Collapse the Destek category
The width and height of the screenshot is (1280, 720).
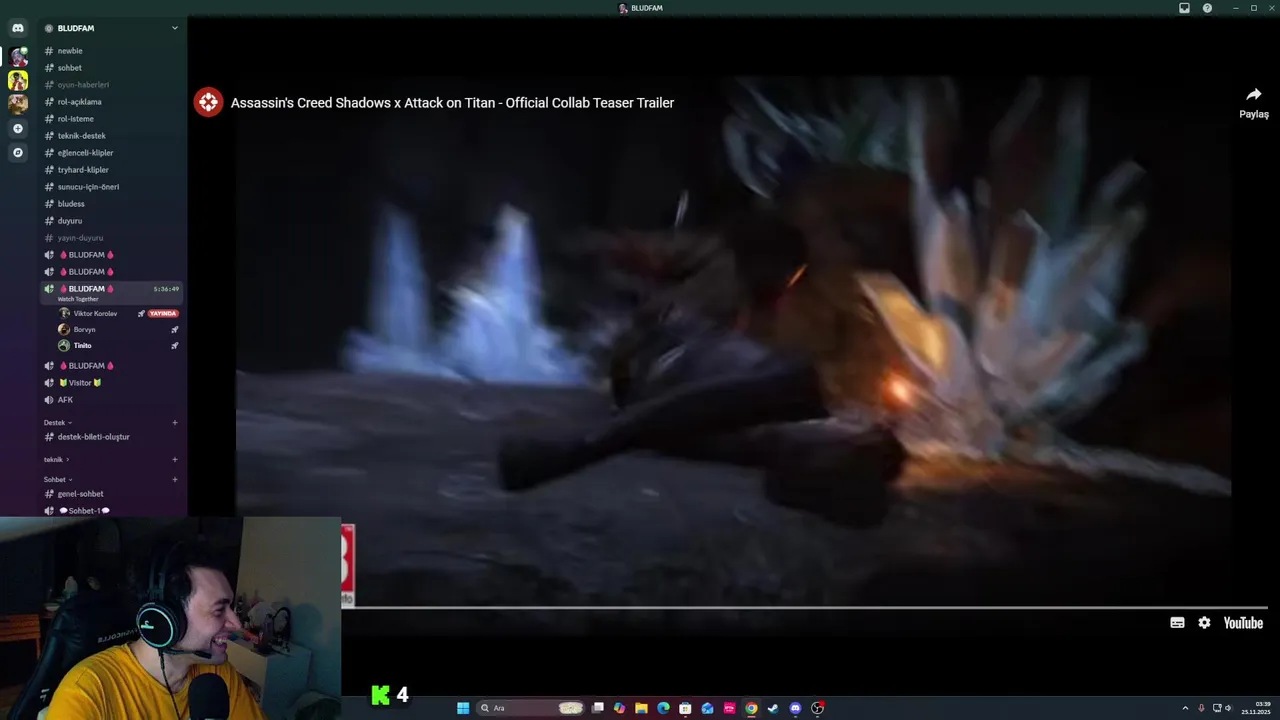point(58,422)
